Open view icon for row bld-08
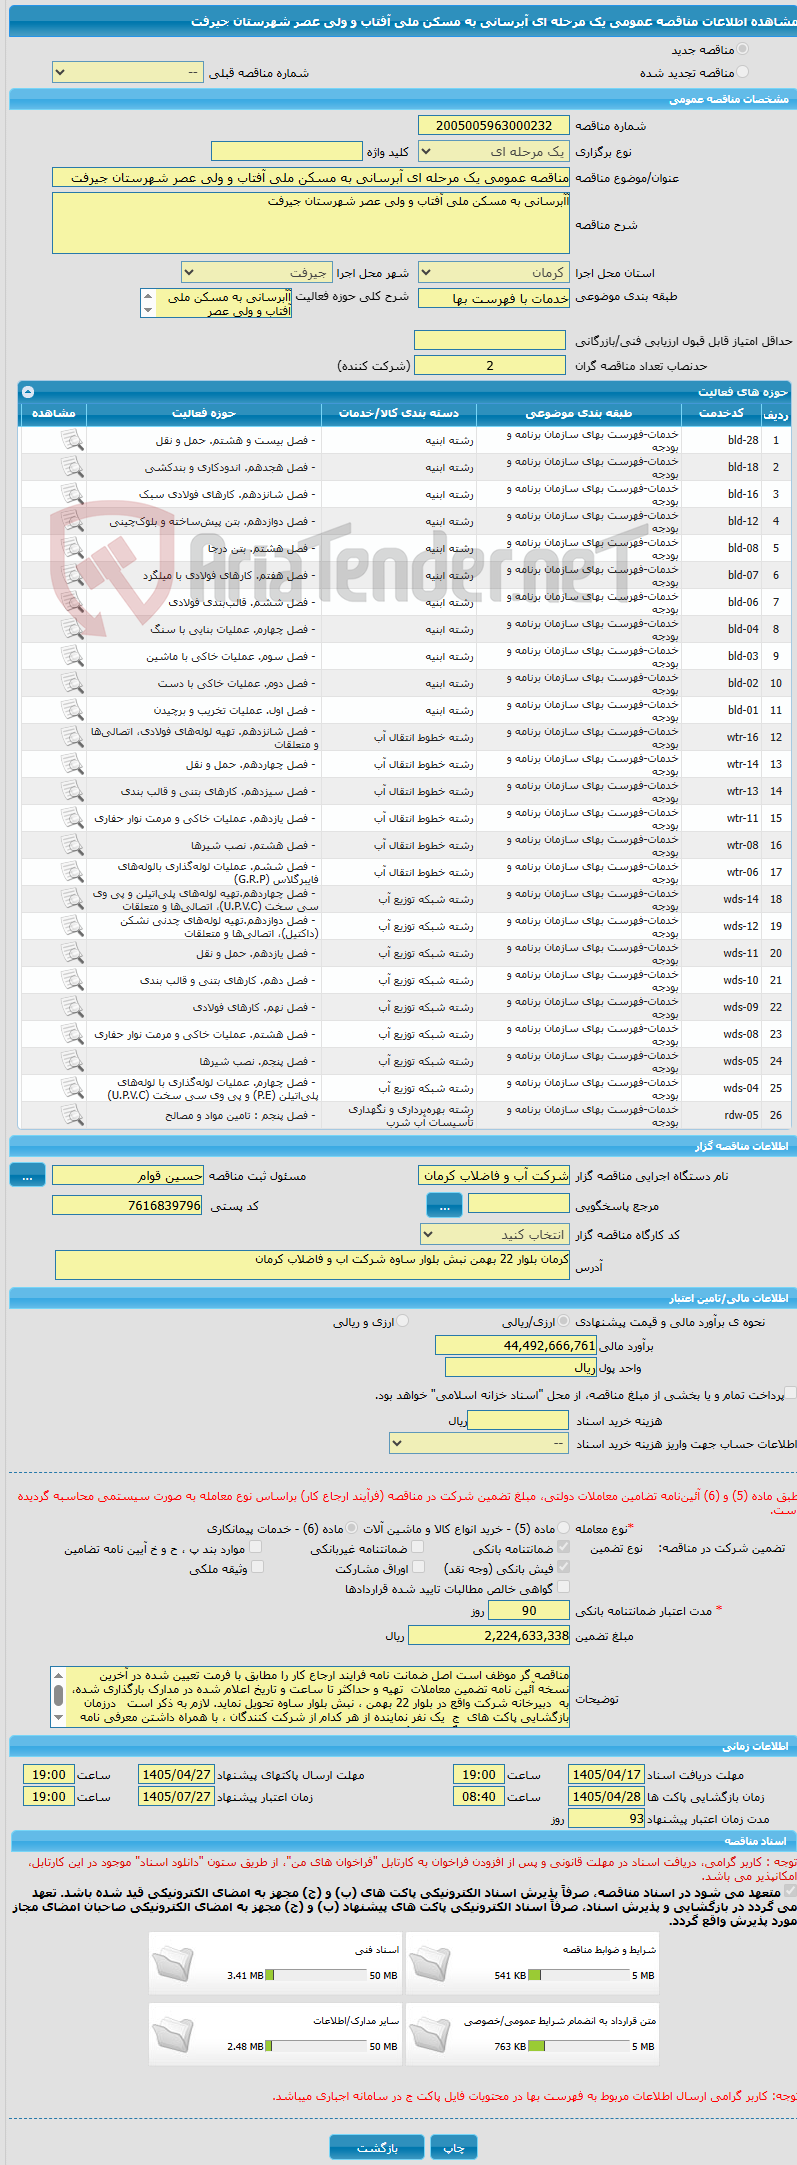 tap(72, 548)
